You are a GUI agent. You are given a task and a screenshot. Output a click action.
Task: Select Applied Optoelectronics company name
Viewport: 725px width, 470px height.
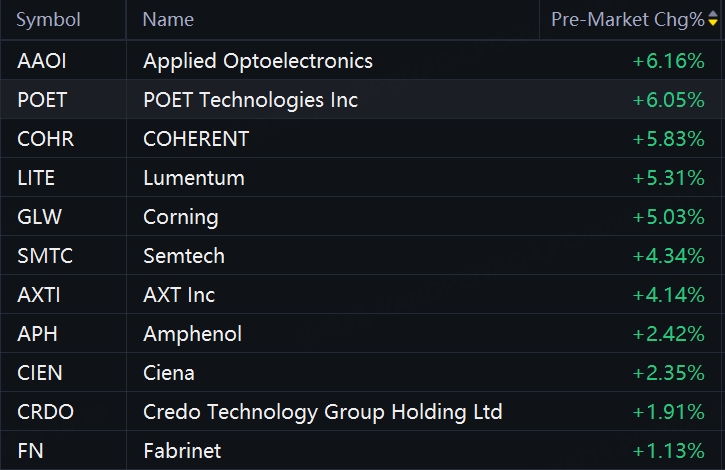[258, 62]
